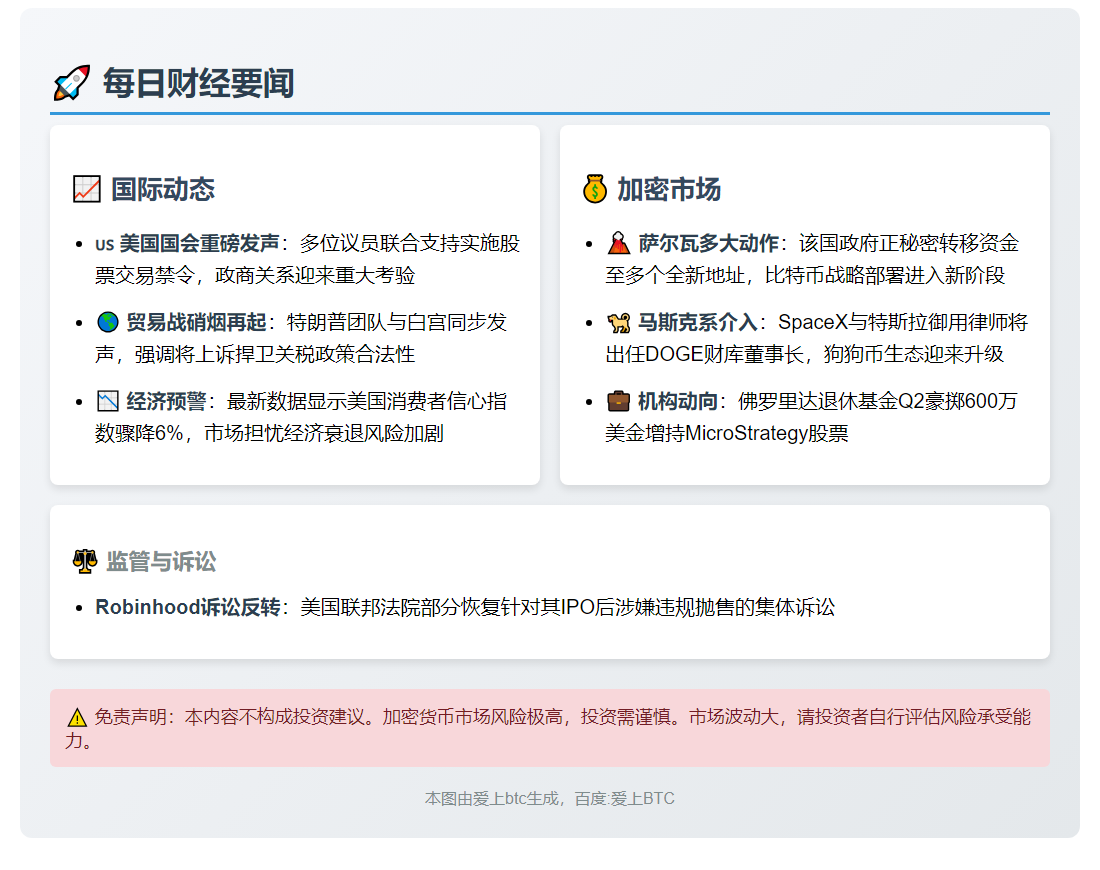Screen dimensions: 1100x870
Task: Click the El Salvador flag icon beside 萨尔瓦多大动作
Action: coord(618,242)
